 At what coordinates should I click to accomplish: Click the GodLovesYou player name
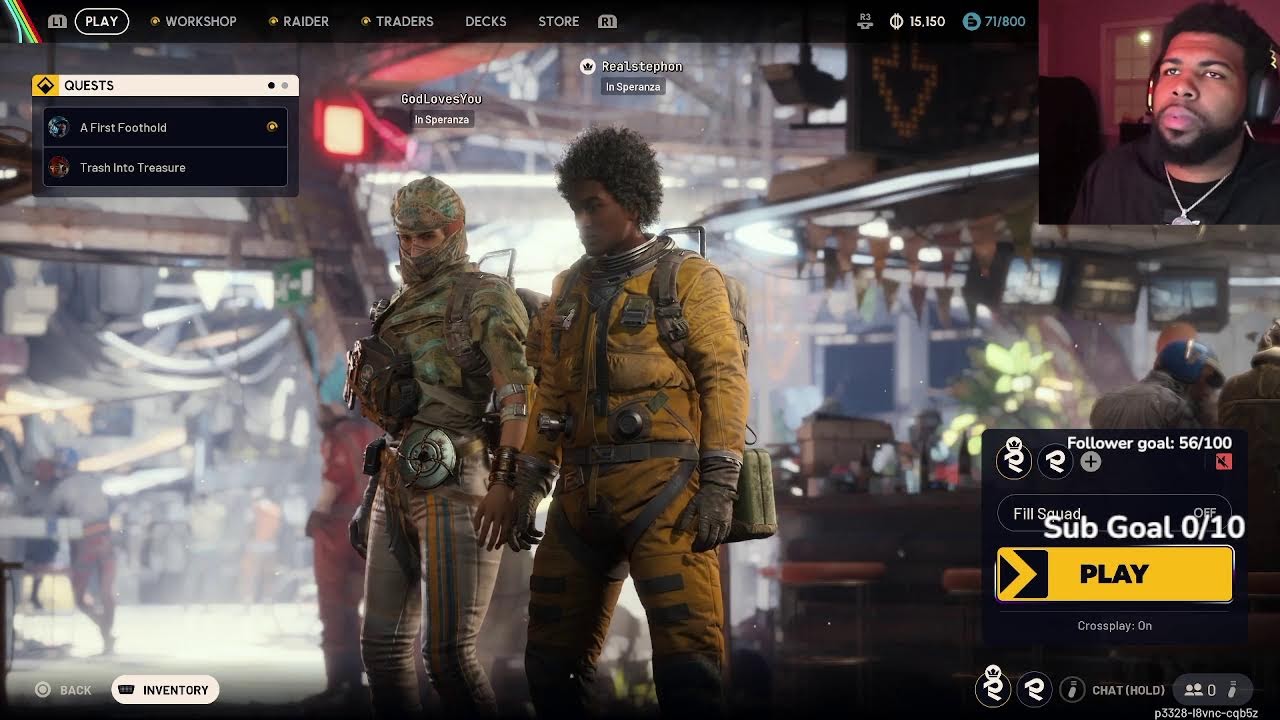(441, 99)
